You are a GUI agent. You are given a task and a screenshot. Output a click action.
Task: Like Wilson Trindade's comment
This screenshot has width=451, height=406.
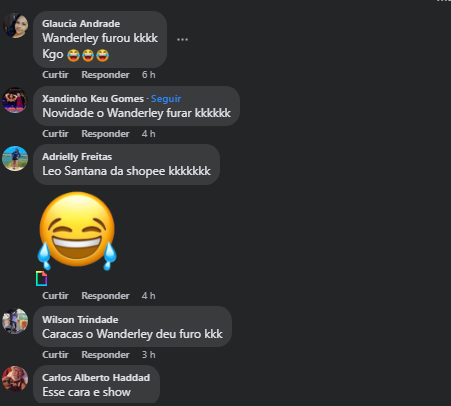[55, 355]
